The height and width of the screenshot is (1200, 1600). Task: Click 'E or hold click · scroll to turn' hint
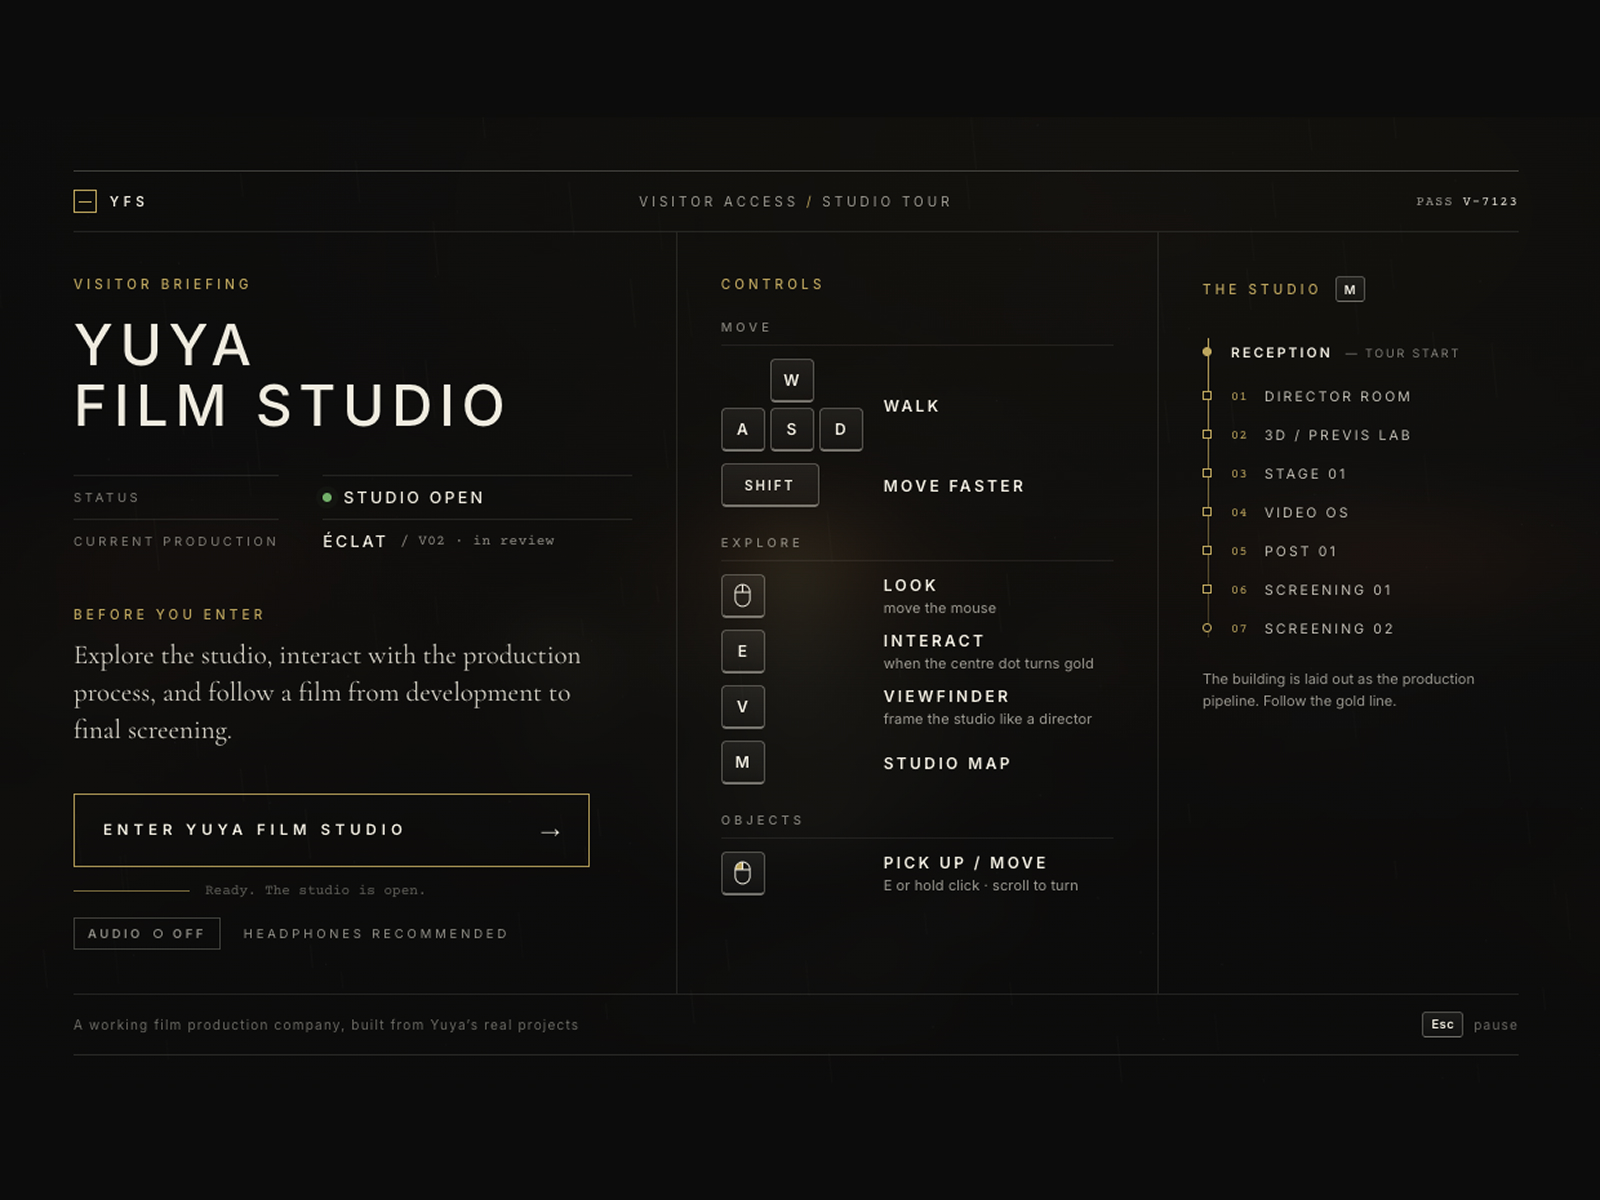pyautogui.click(x=980, y=885)
